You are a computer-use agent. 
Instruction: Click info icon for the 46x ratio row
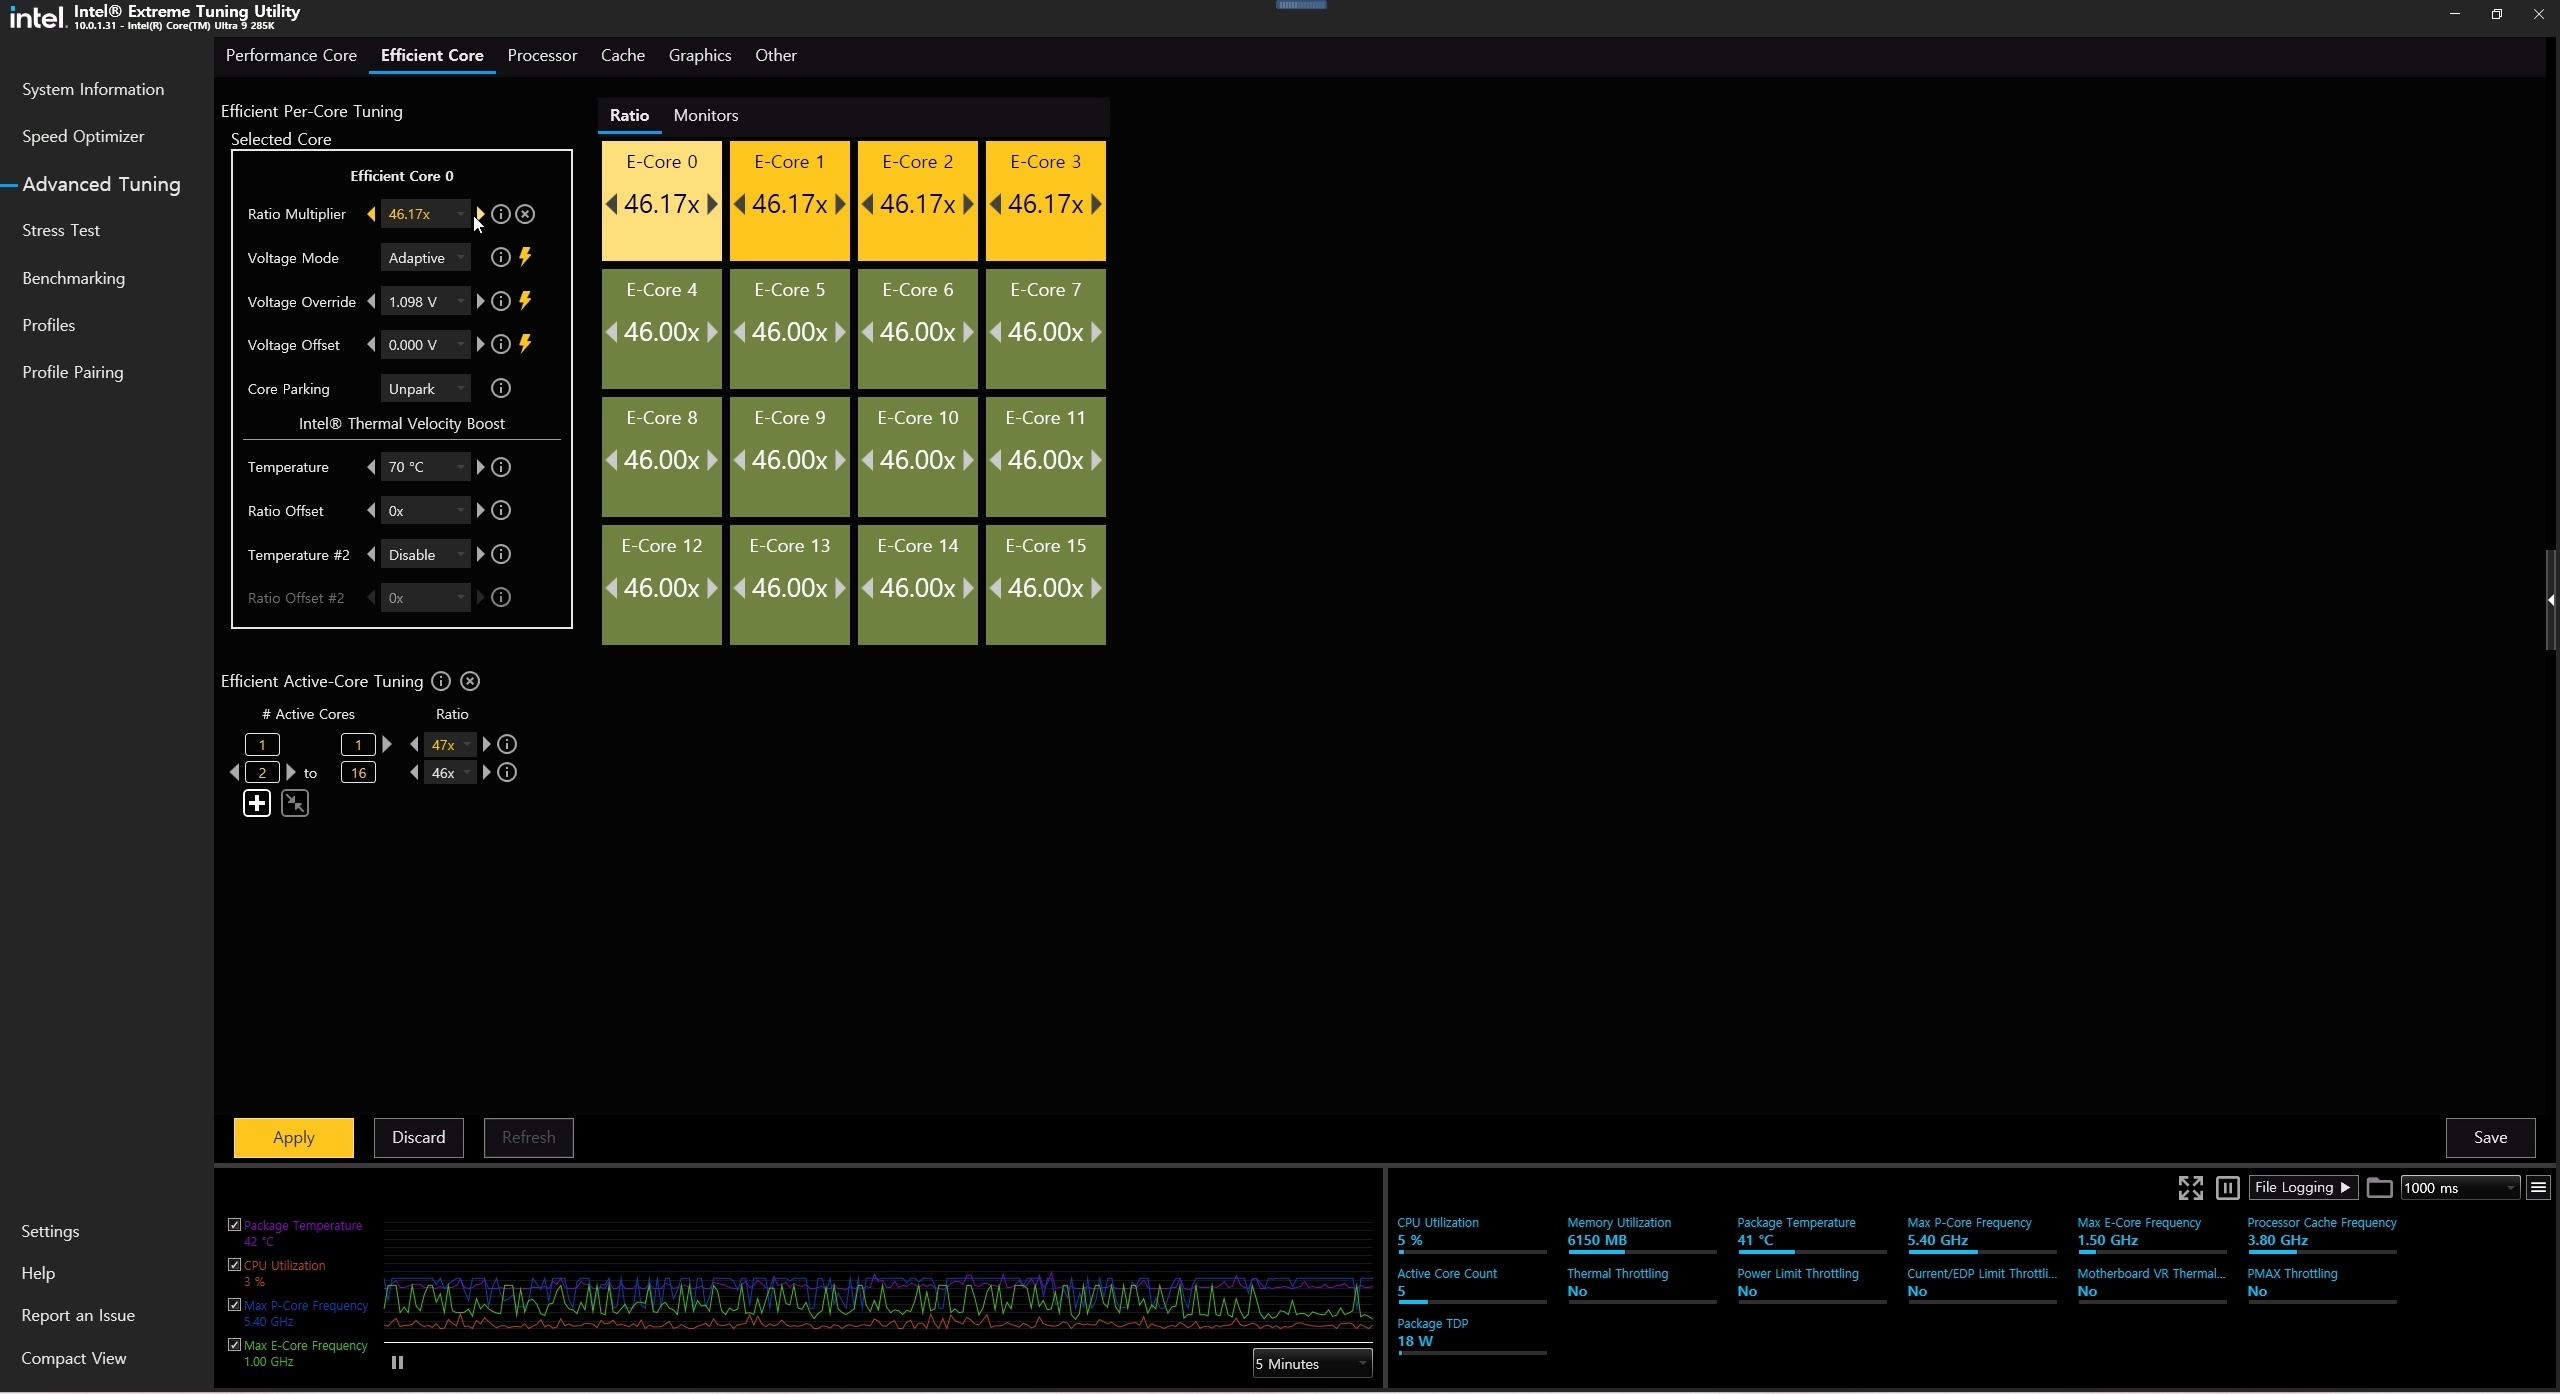tap(508, 772)
